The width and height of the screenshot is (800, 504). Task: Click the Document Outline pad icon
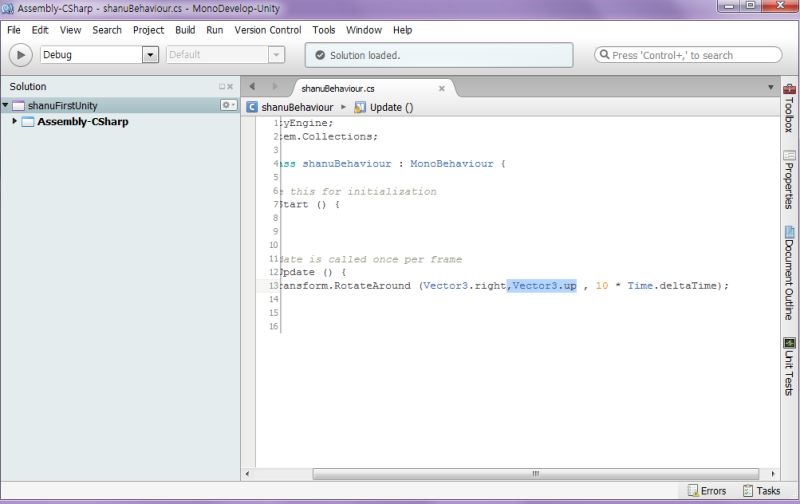click(789, 232)
